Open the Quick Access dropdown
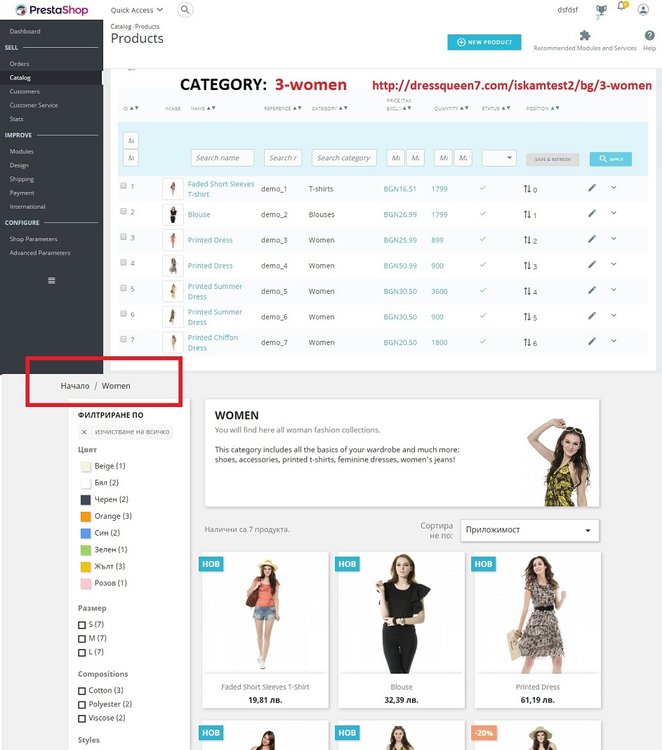662x750 pixels. coord(137,10)
